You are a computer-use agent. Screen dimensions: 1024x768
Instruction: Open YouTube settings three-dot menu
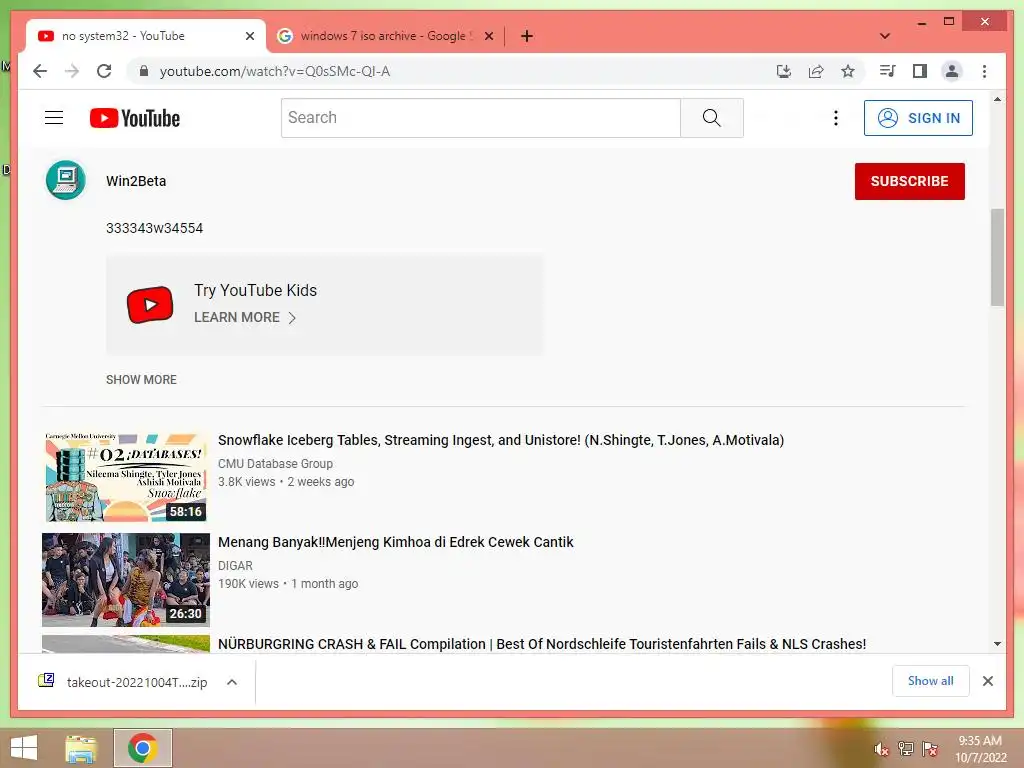[x=835, y=118]
